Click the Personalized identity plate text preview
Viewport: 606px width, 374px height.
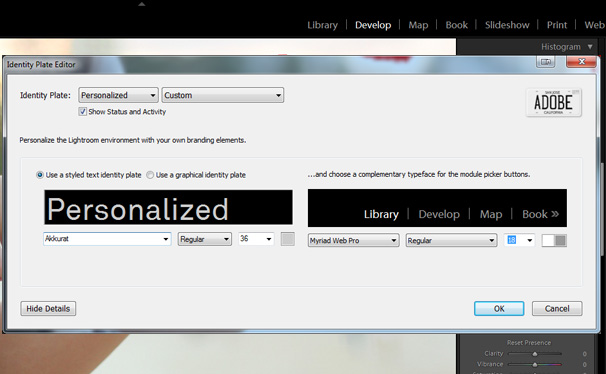click(x=168, y=207)
